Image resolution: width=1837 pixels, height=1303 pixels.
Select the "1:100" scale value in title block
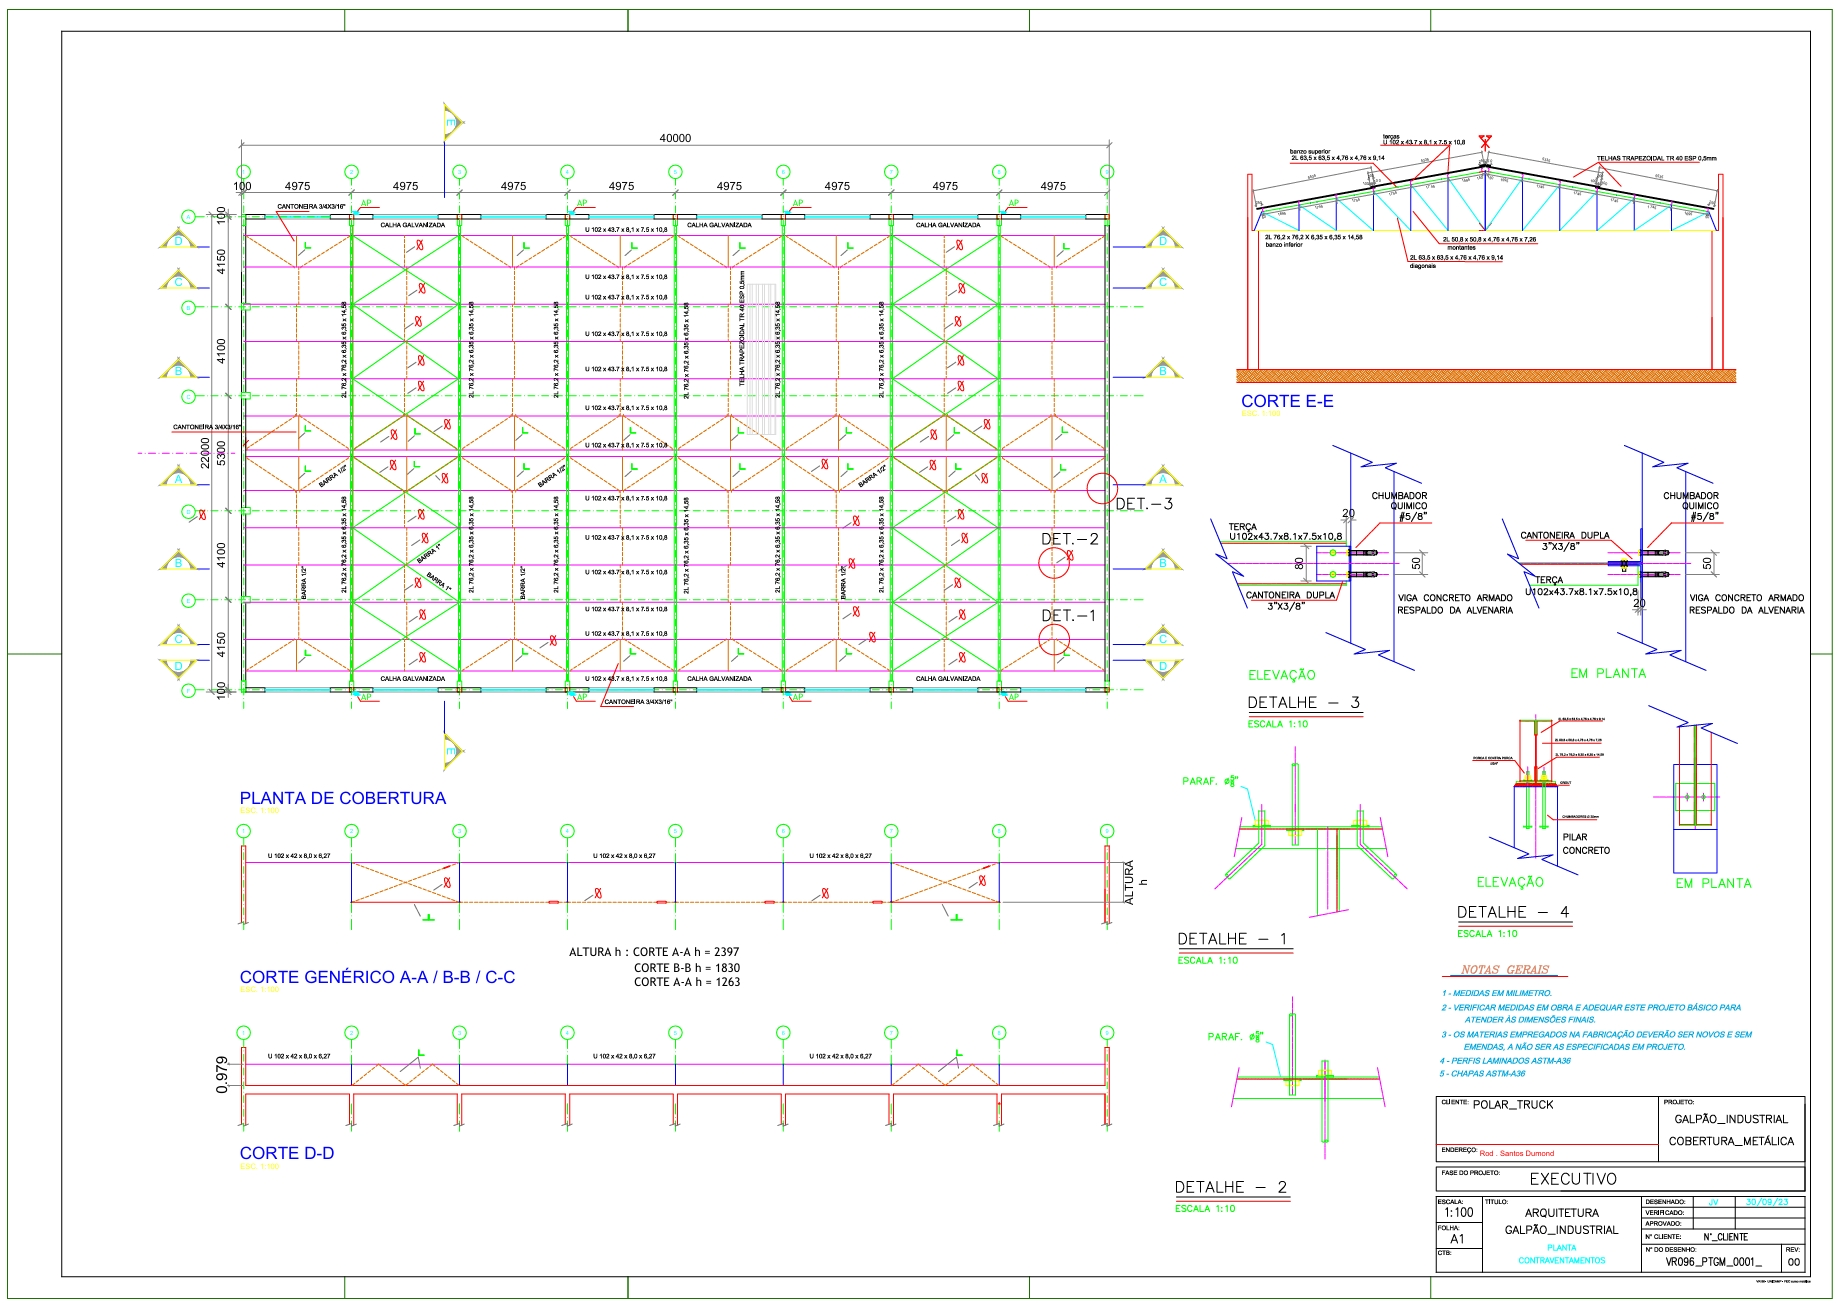click(x=1458, y=1212)
